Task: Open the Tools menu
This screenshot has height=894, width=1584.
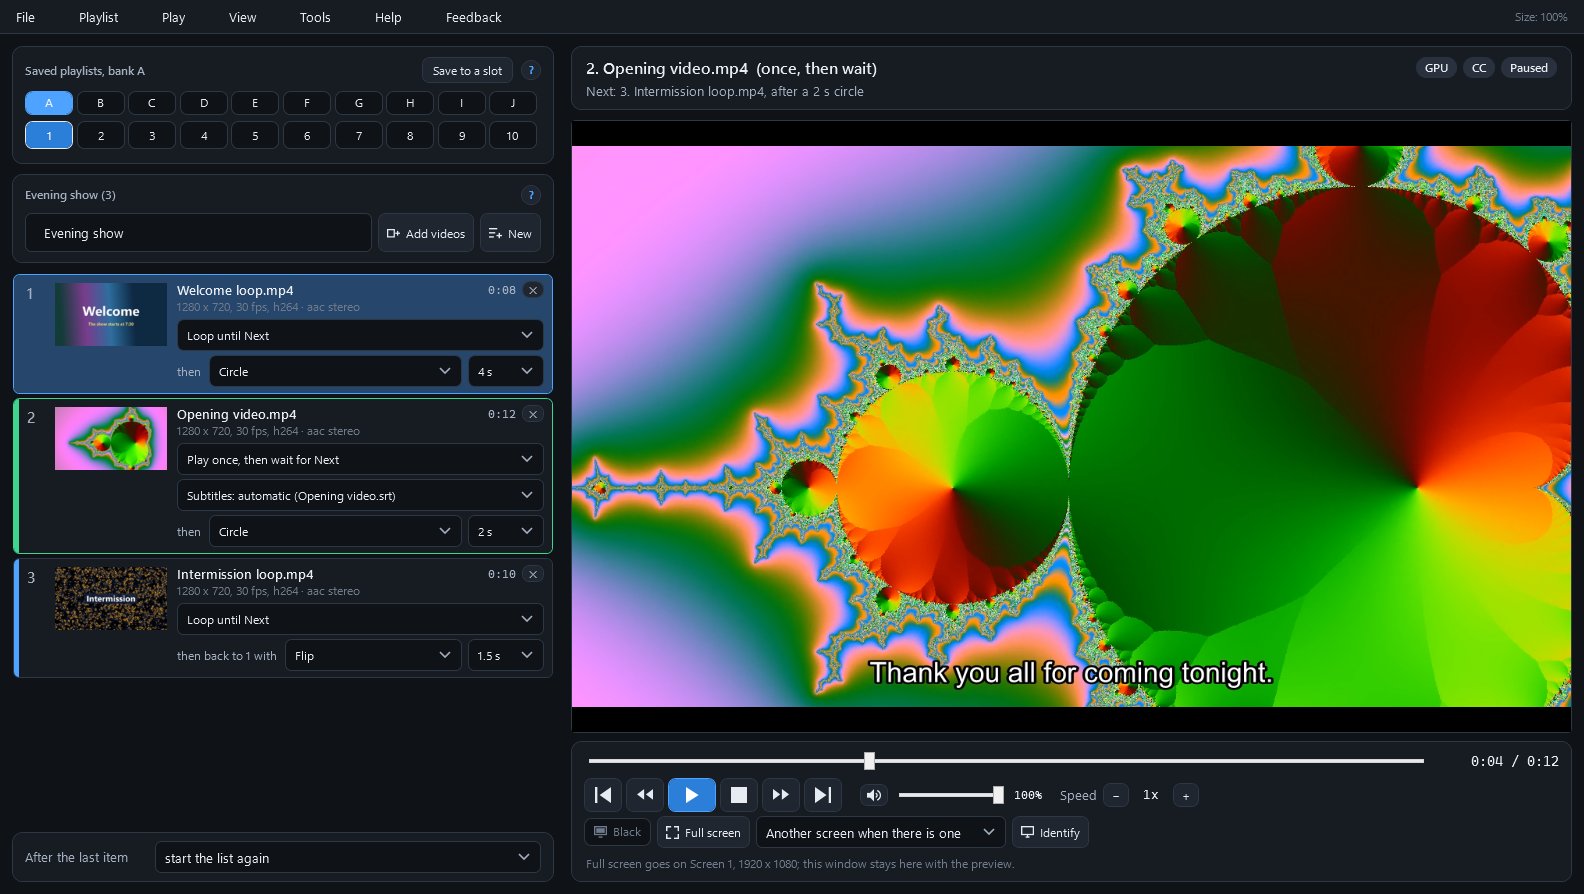Action: [x=315, y=17]
